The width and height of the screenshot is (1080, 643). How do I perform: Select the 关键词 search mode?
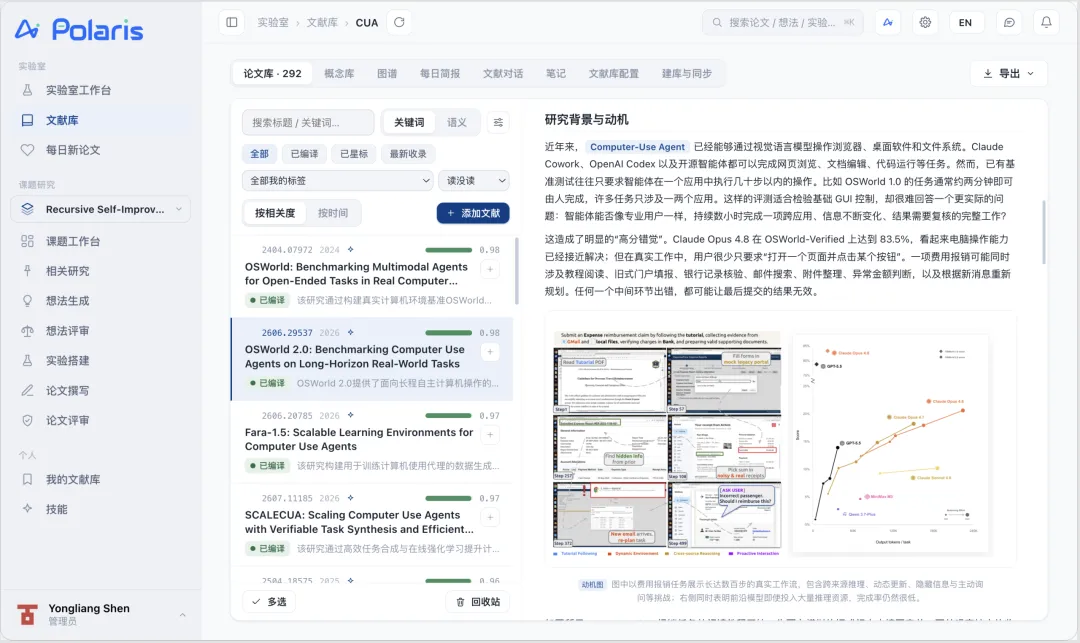[409, 123]
